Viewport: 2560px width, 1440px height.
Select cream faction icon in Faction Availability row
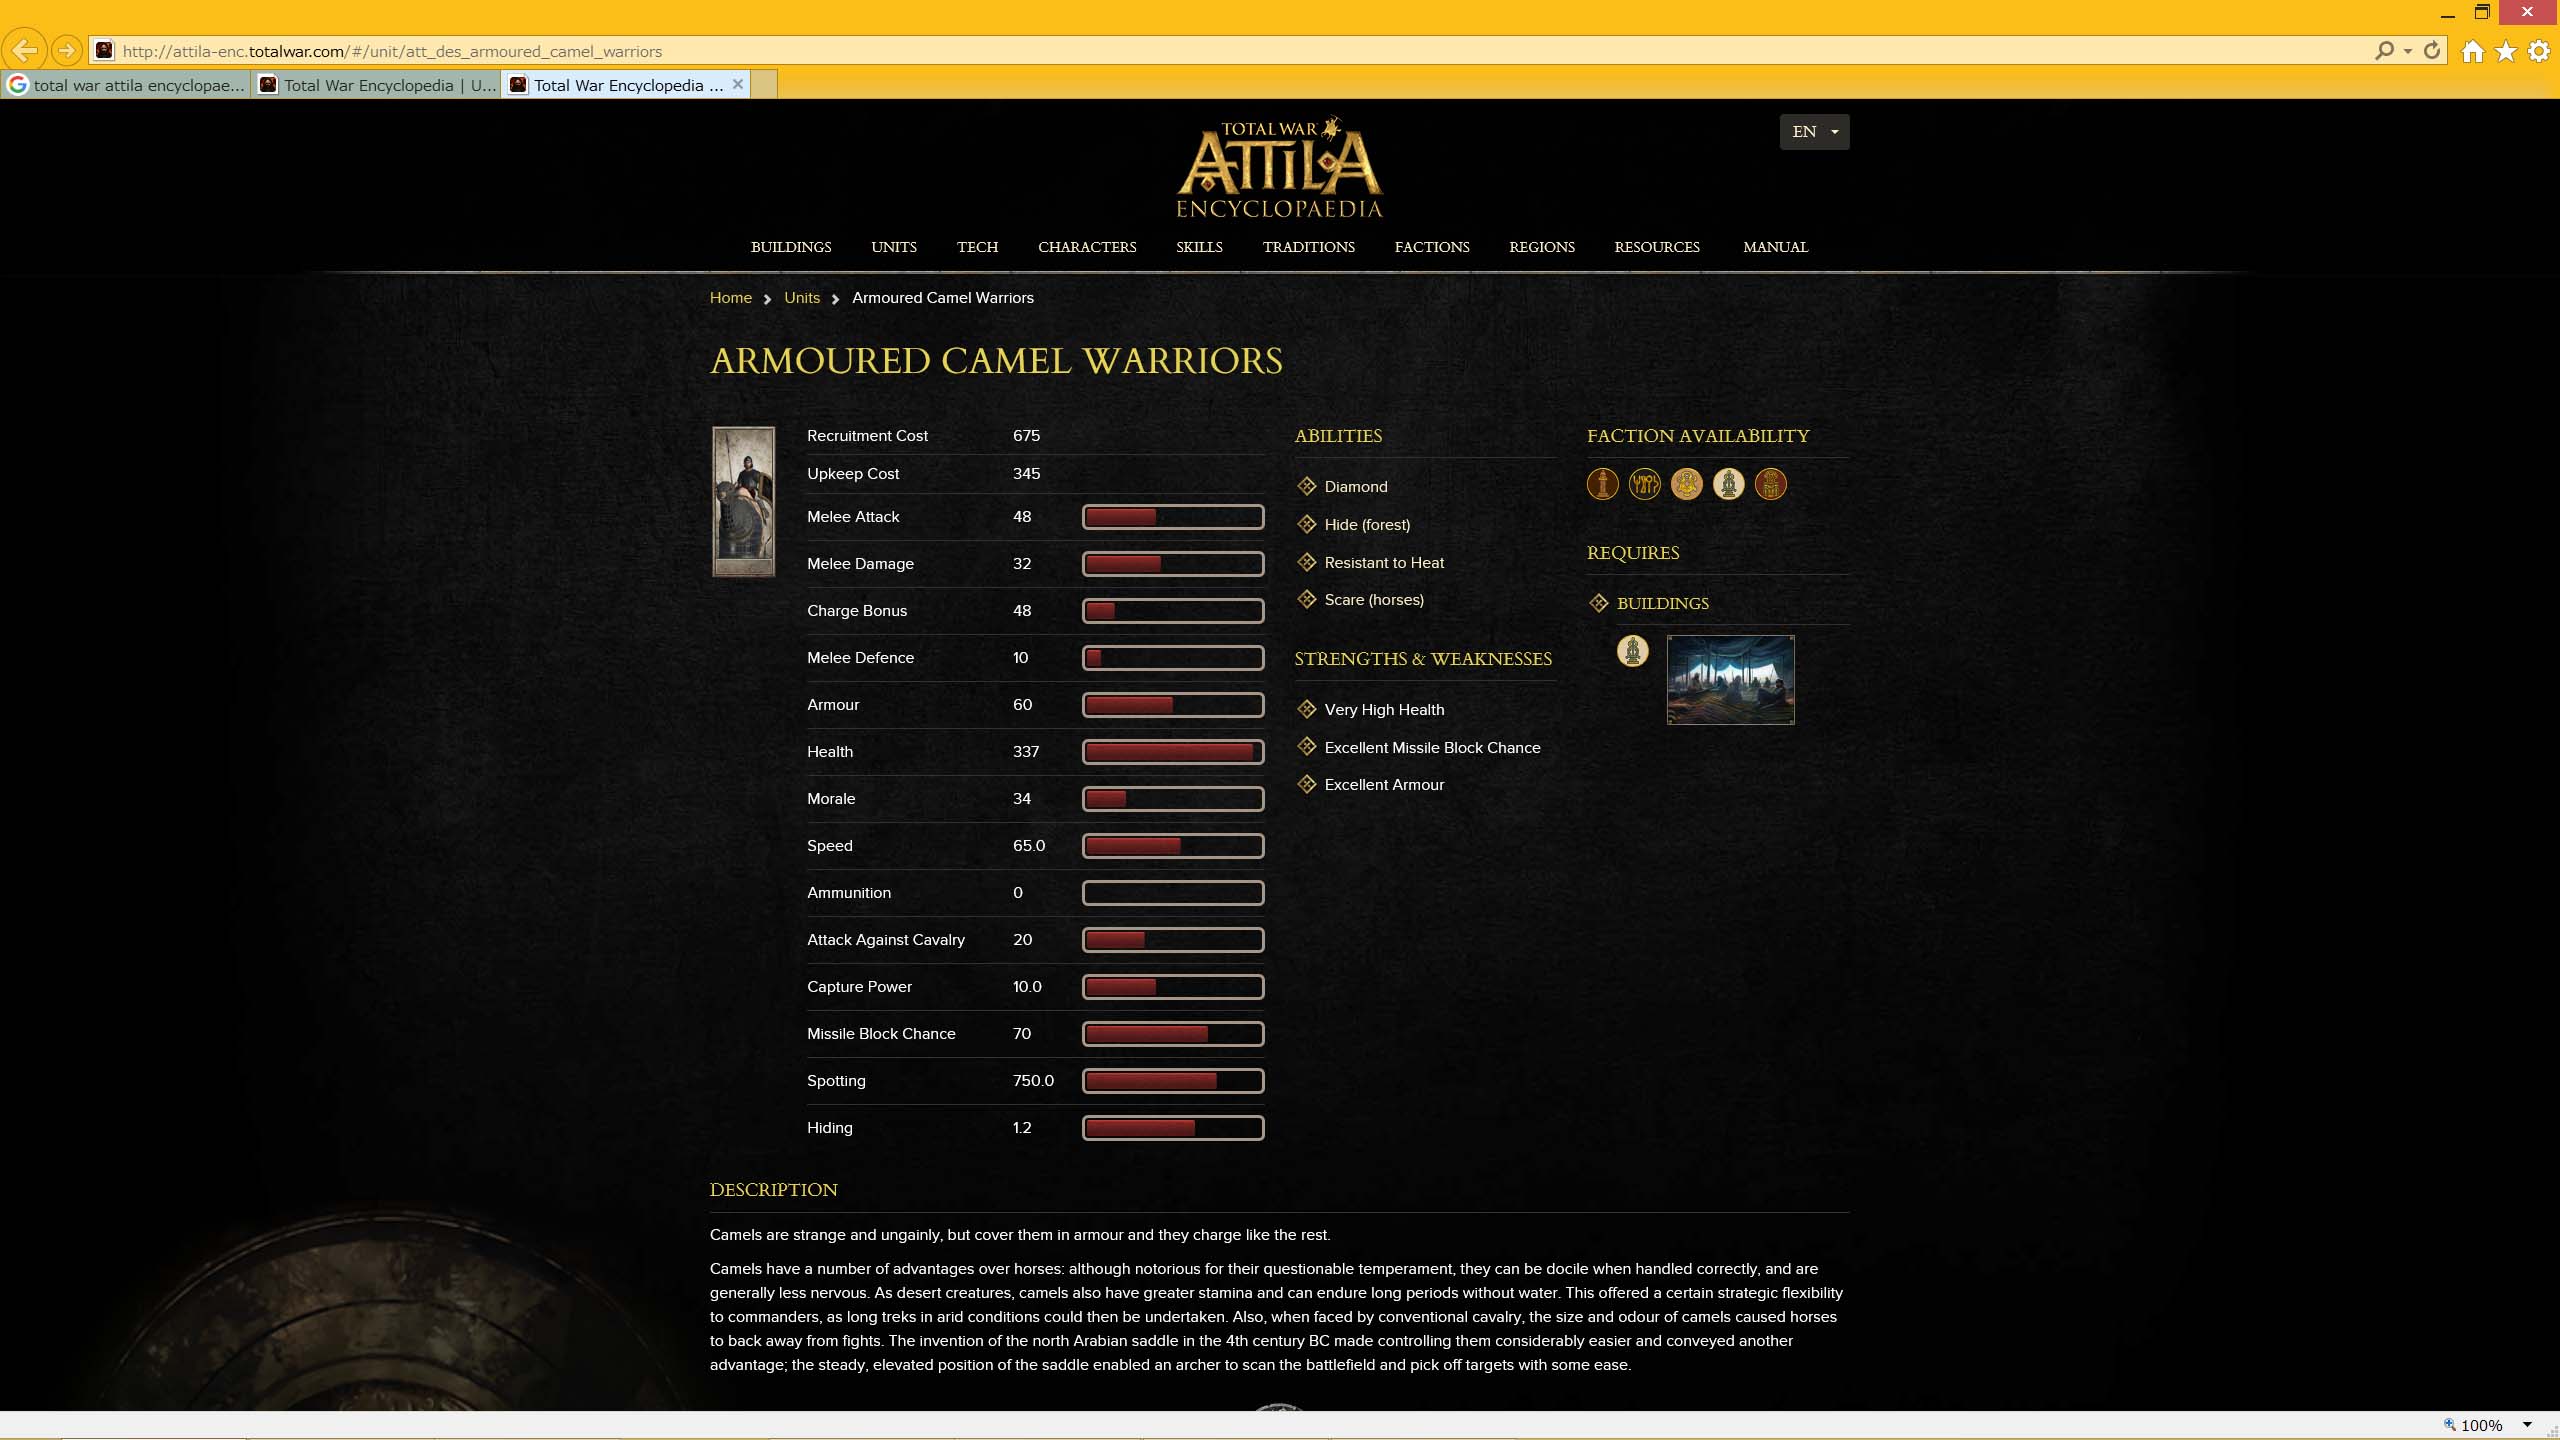click(x=1728, y=484)
